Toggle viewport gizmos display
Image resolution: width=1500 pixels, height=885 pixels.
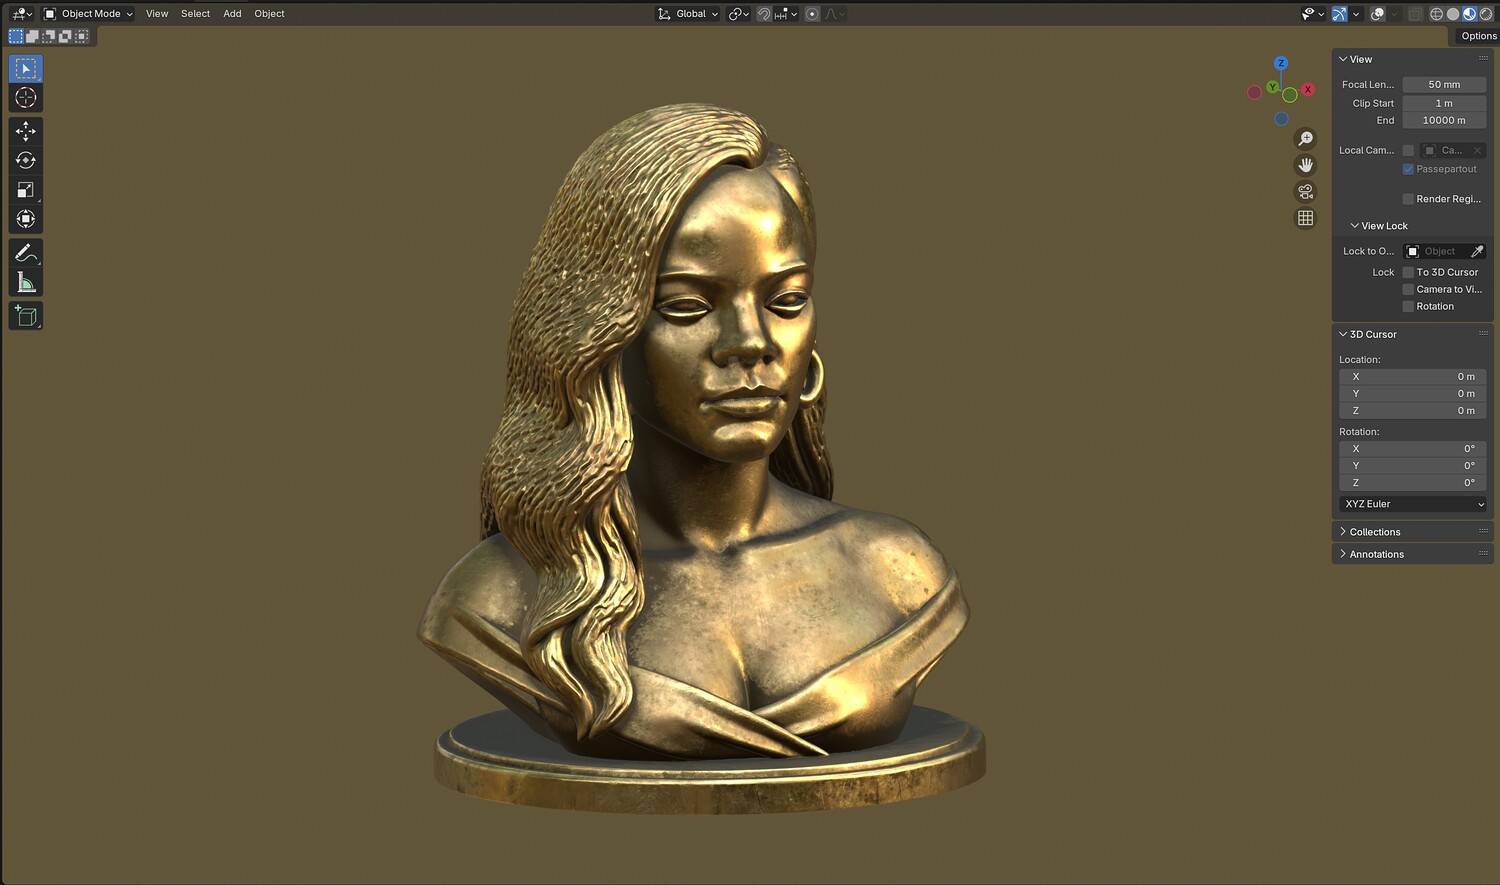[x=1339, y=14]
